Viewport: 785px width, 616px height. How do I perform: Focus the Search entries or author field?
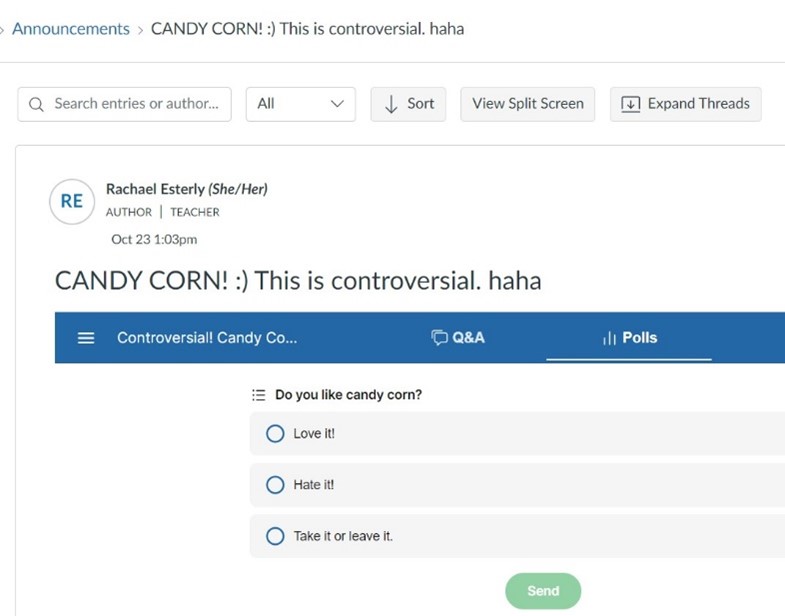pos(125,104)
